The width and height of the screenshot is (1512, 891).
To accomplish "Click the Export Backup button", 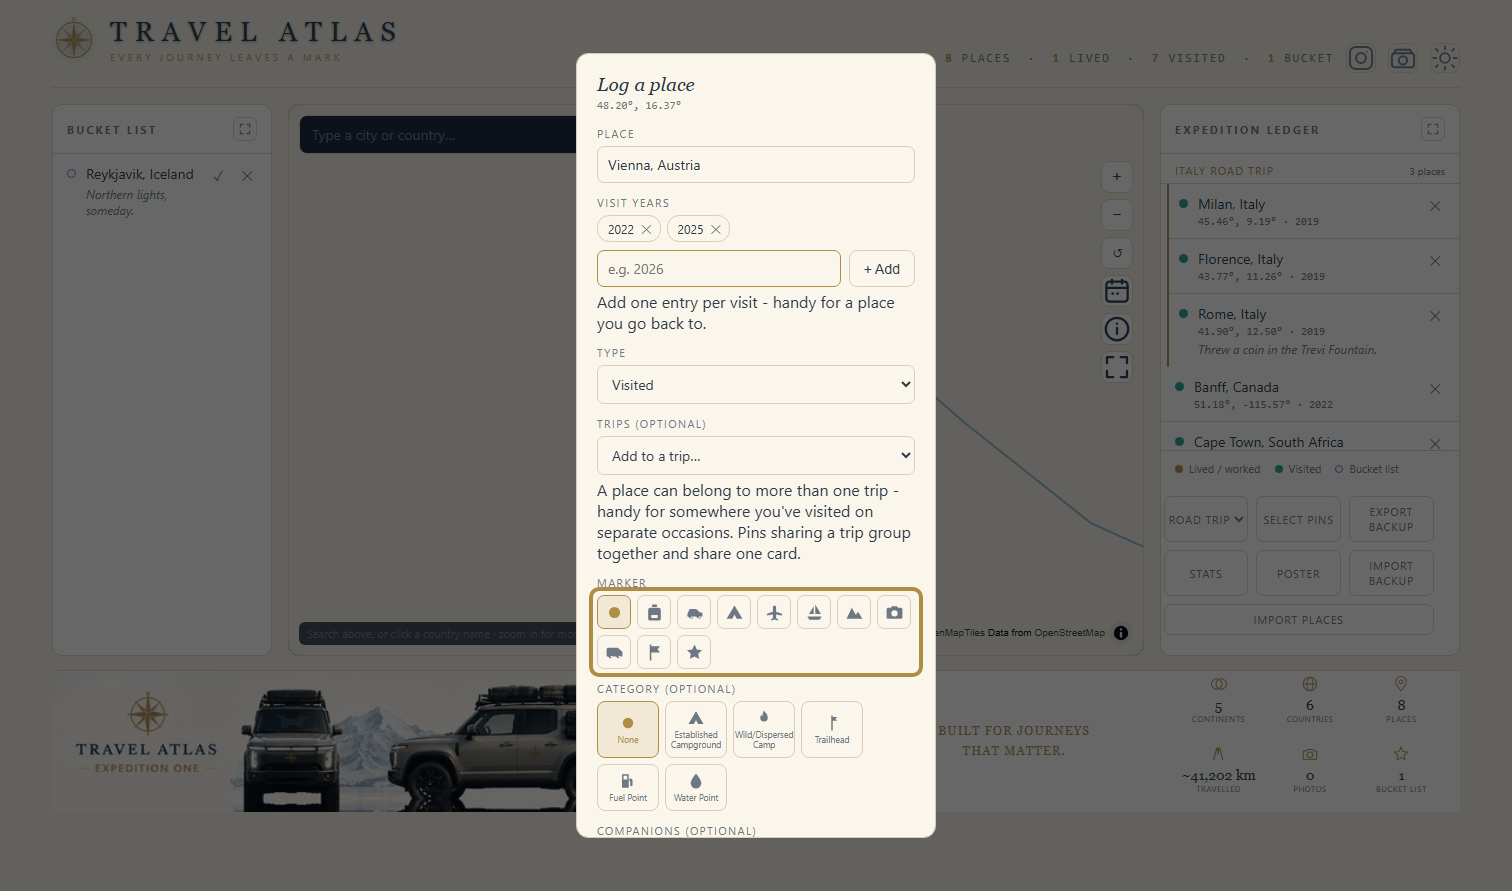I will tap(1391, 519).
